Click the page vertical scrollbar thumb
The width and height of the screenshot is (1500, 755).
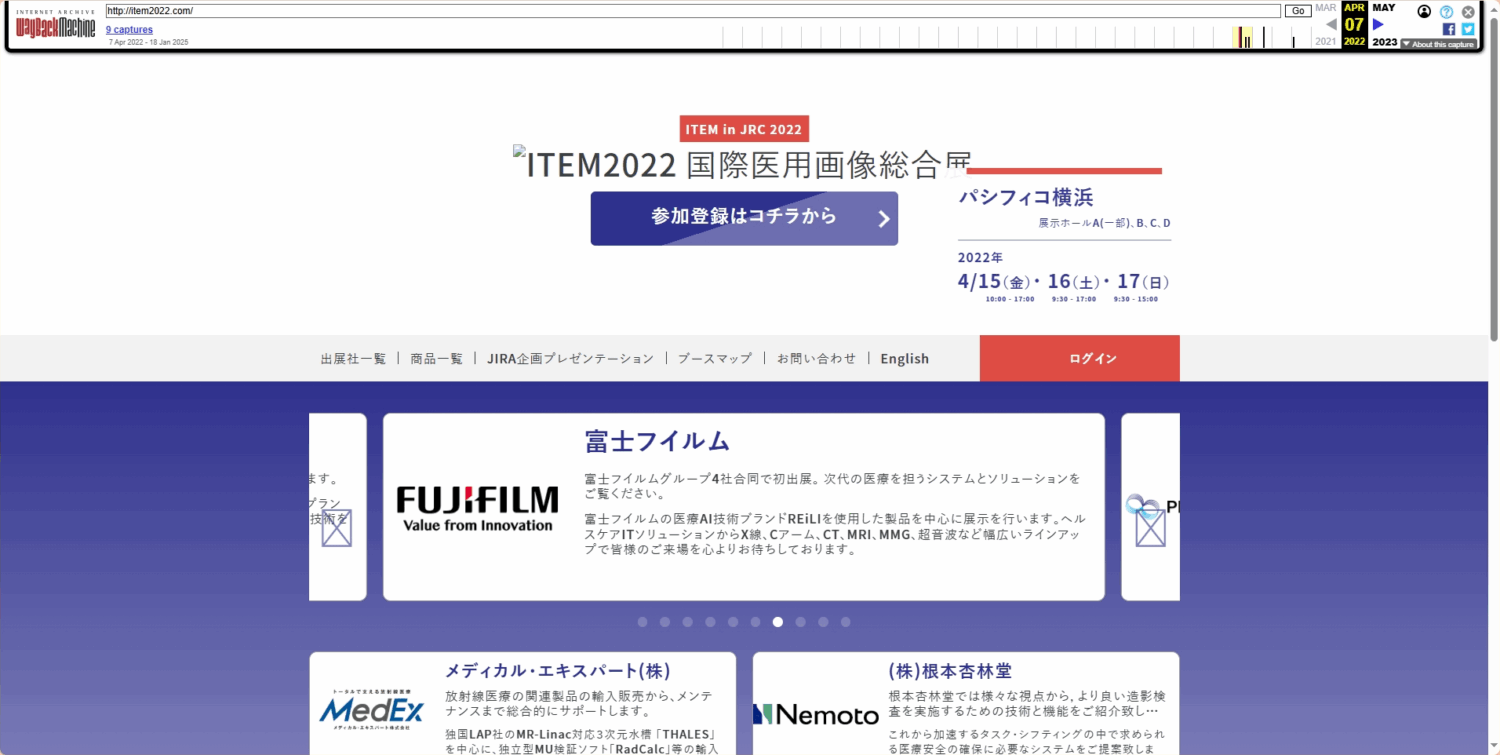click(x=1494, y=178)
